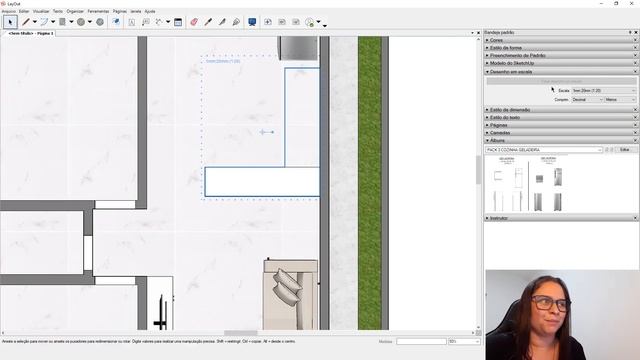Select the arrow Select tool
Image resolution: width=640 pixels, height=360 pixels.
tap(10, 22)
